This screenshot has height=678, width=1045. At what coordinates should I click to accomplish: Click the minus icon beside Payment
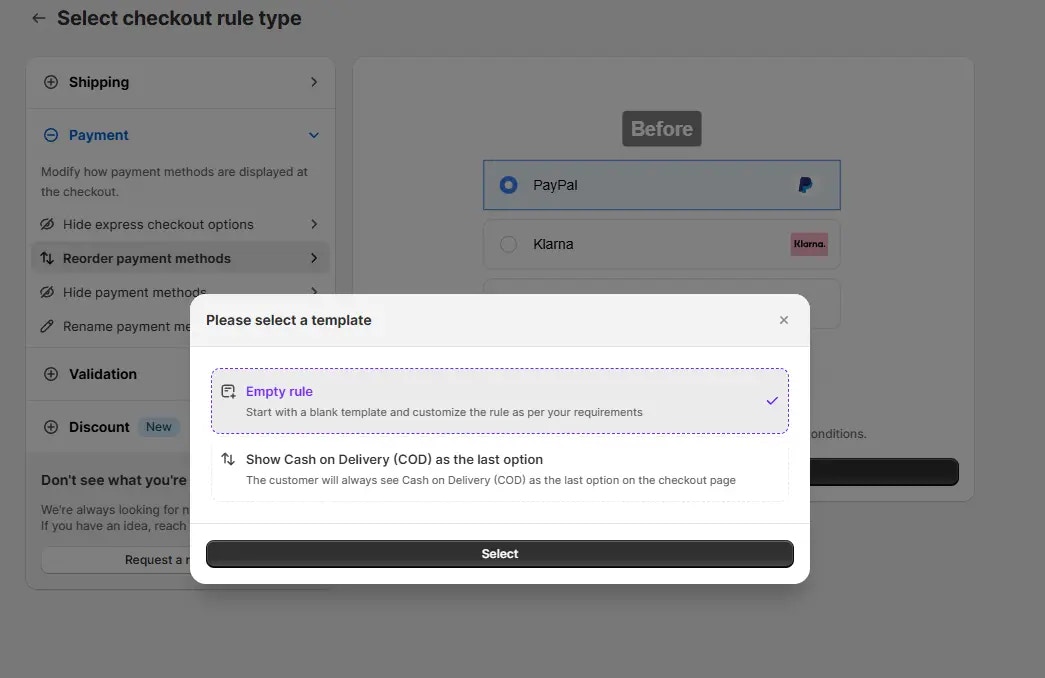click(51, 135)
